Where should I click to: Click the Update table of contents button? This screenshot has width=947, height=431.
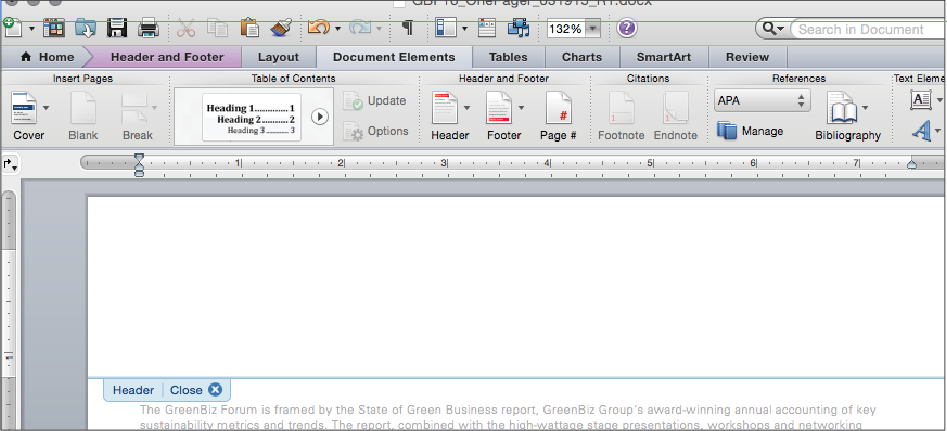pyautogui.click(x=374, y=101)
